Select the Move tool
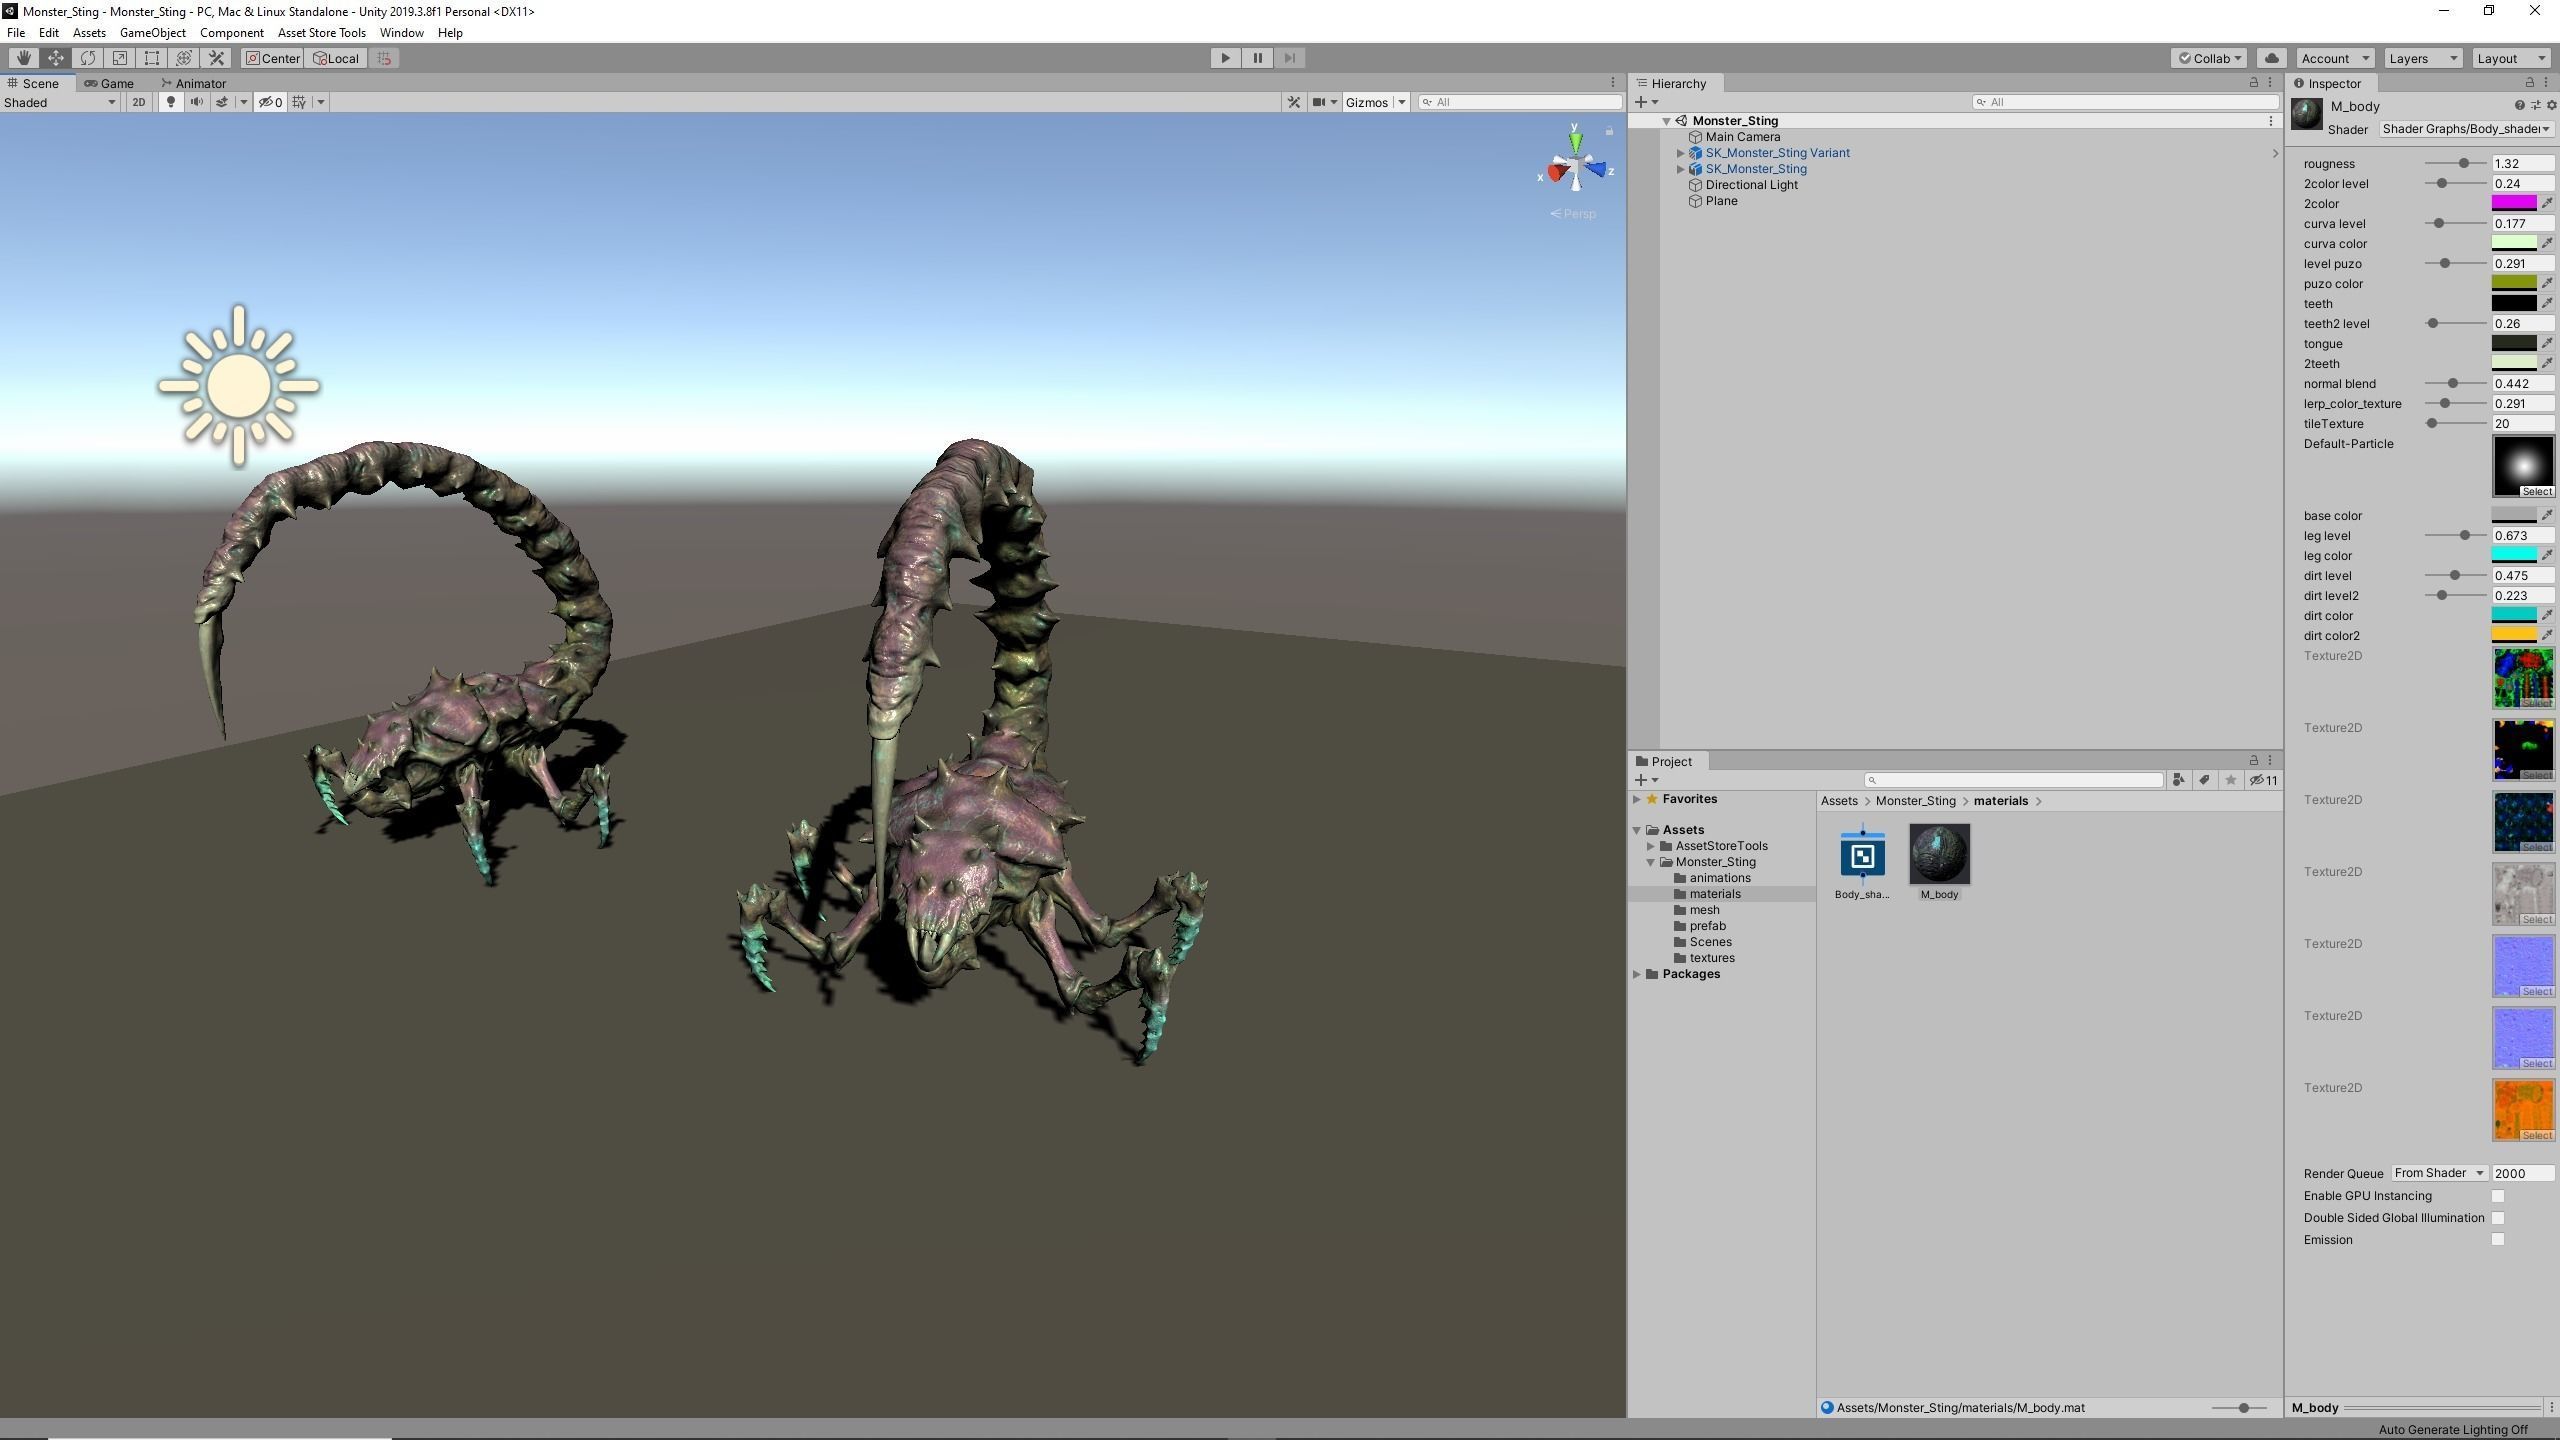 tap(56, 58)
